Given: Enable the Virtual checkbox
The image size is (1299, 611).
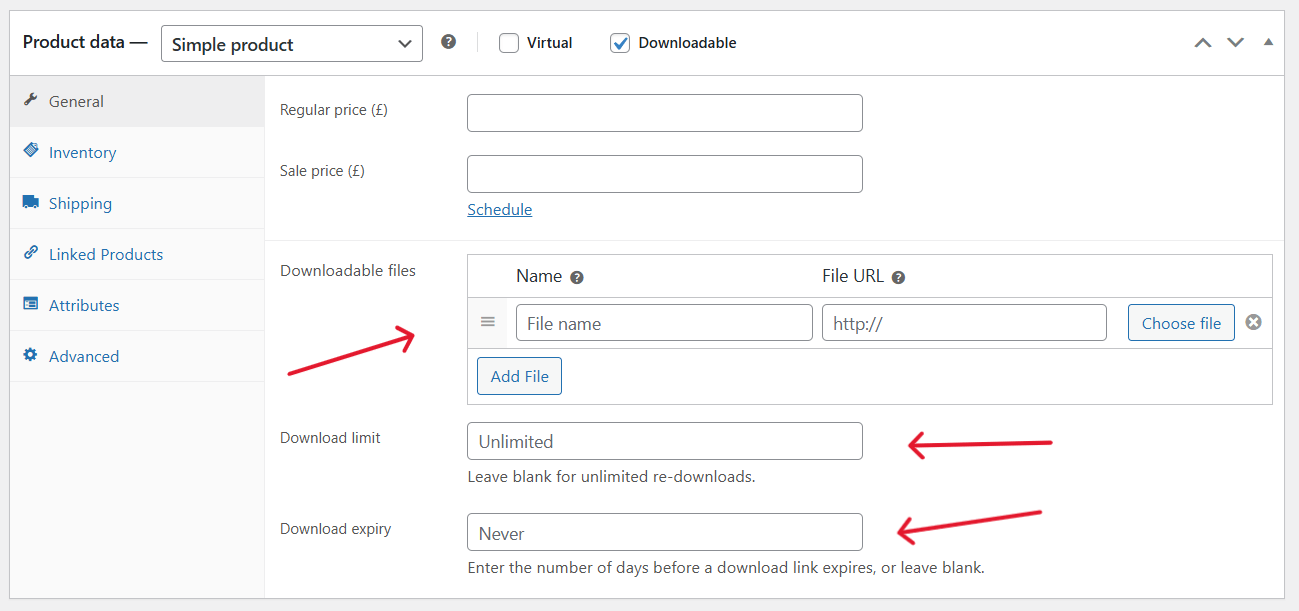Looking at the screenshot, I should [x=510, y=42].
